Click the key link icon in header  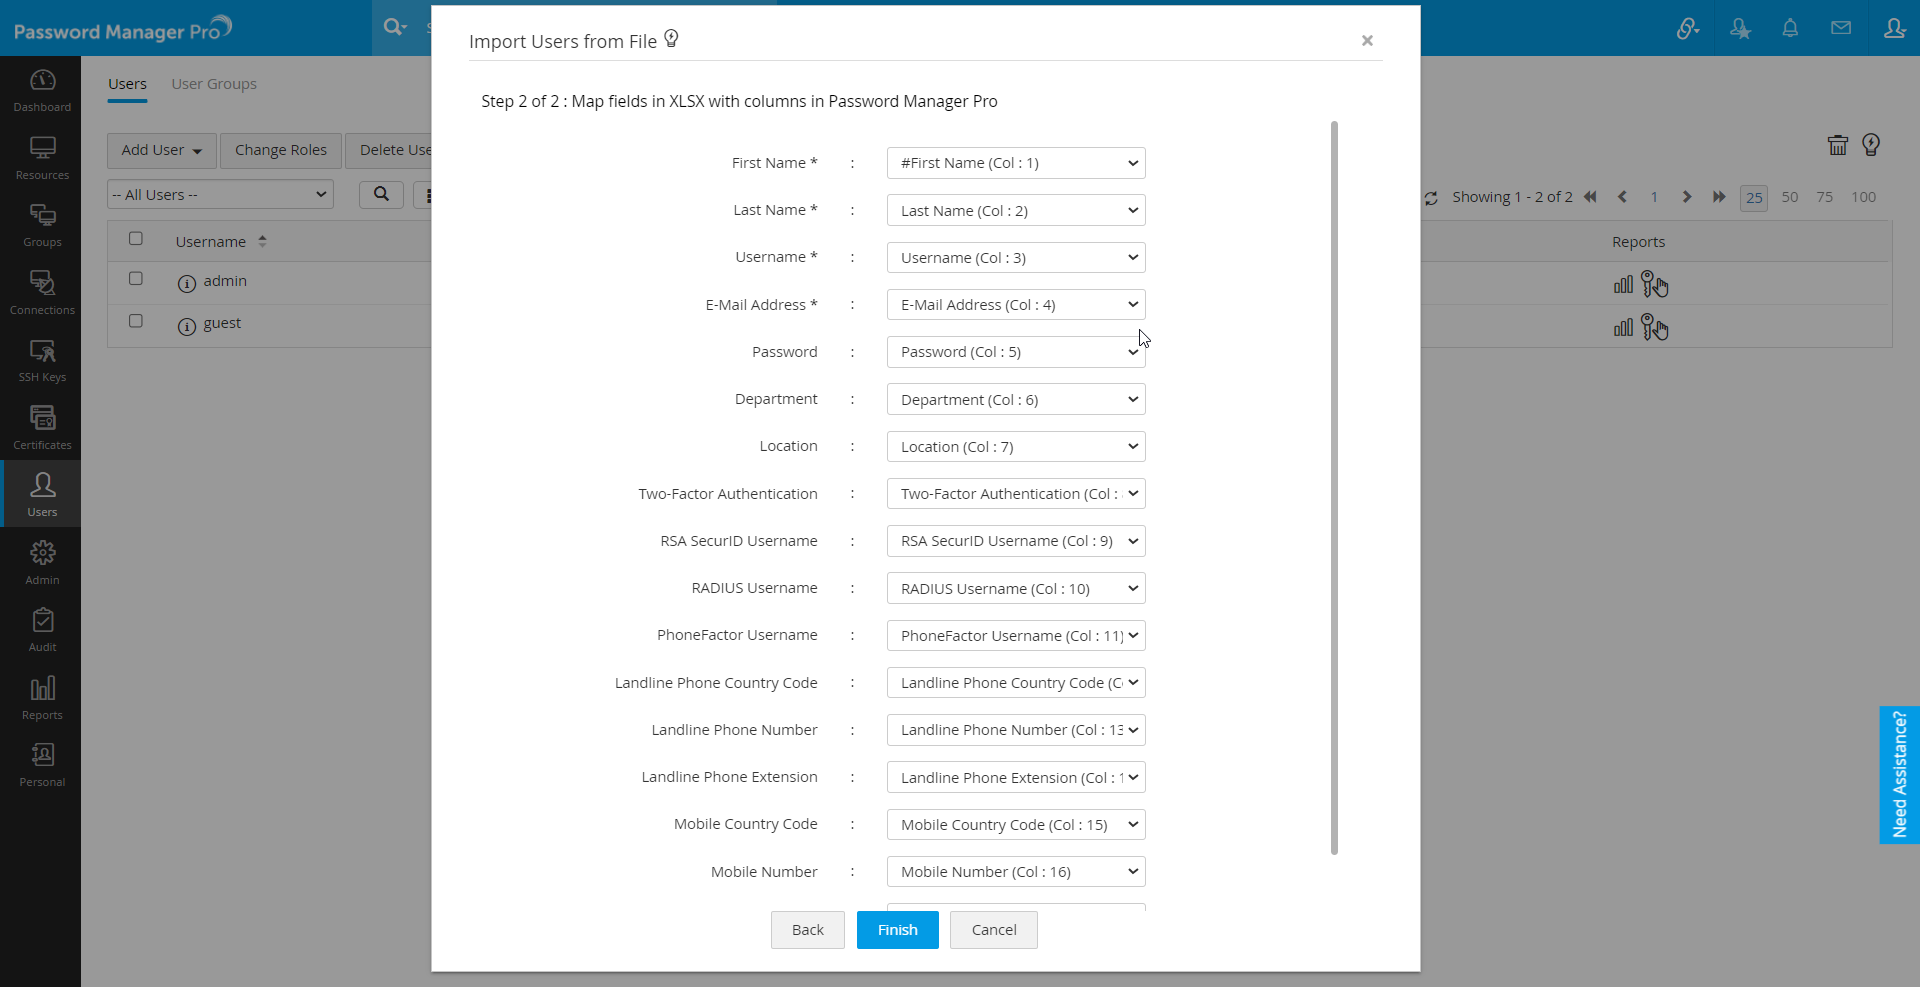[1688, 28]
